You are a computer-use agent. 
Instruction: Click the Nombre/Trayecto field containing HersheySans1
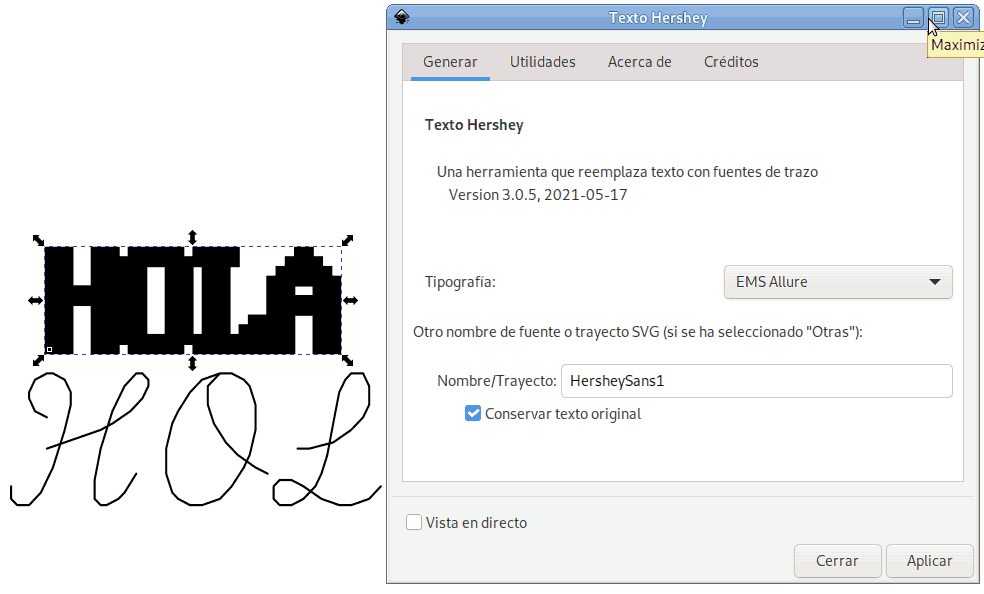[x=756, y=381]
